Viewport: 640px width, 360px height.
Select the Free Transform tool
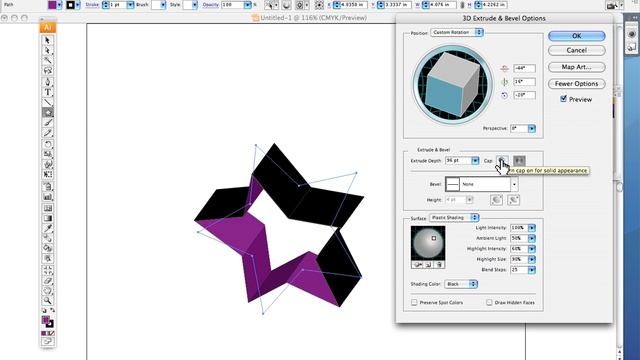(x=47, y=174)
